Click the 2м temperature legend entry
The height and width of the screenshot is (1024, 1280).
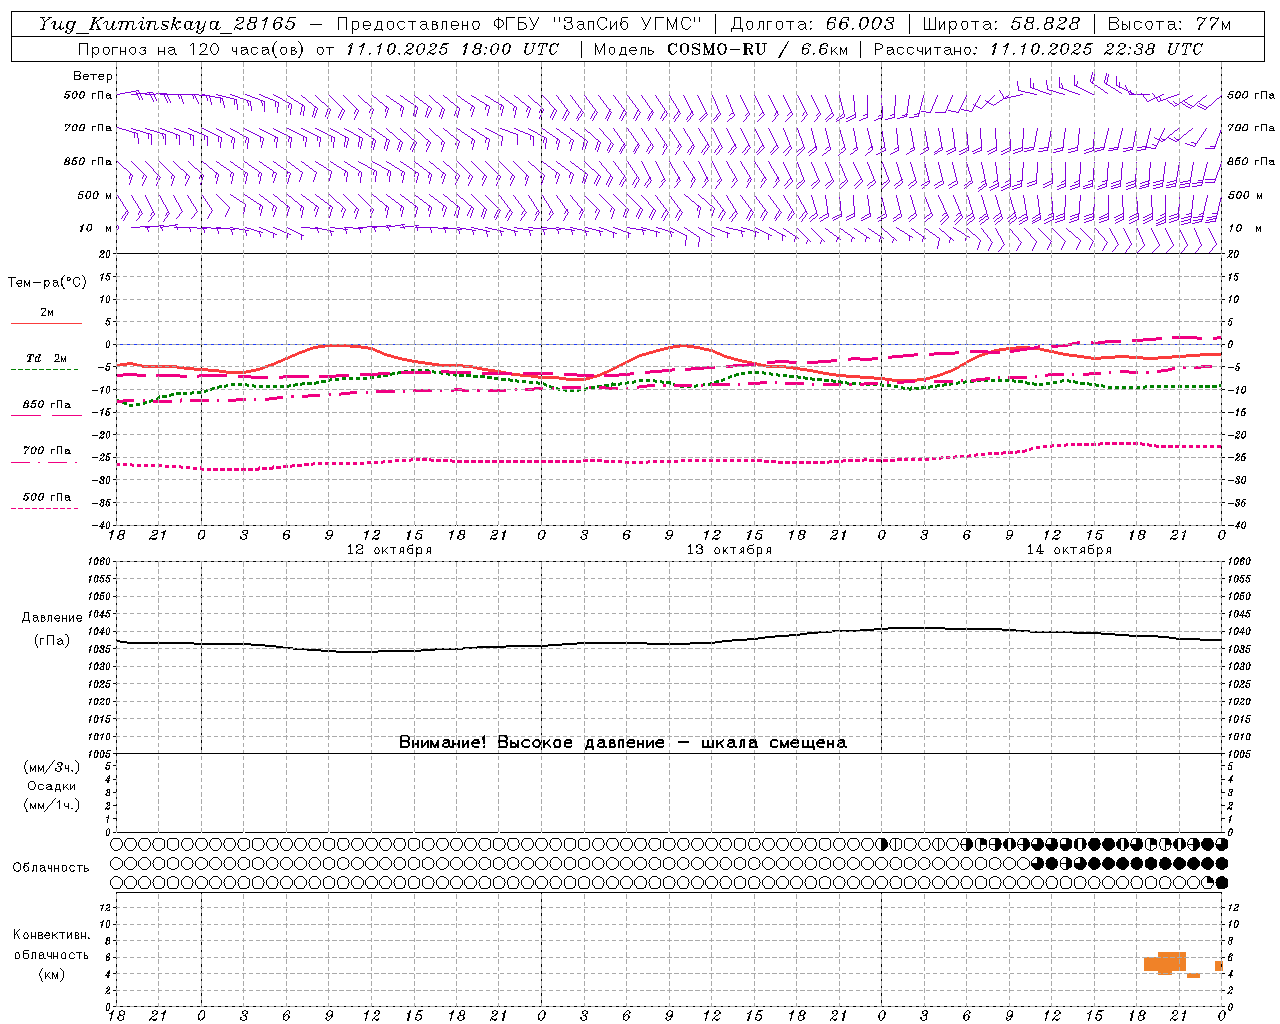tap(47, 312)
